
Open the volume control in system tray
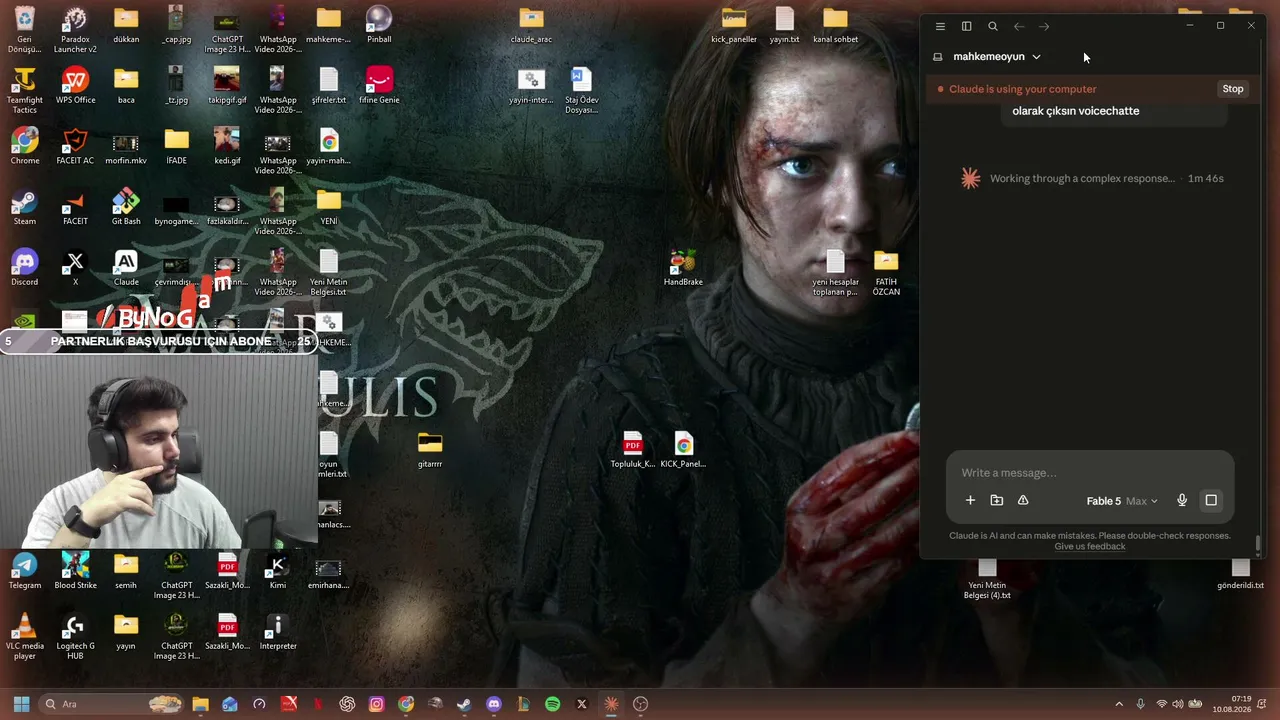(1178, 704)
